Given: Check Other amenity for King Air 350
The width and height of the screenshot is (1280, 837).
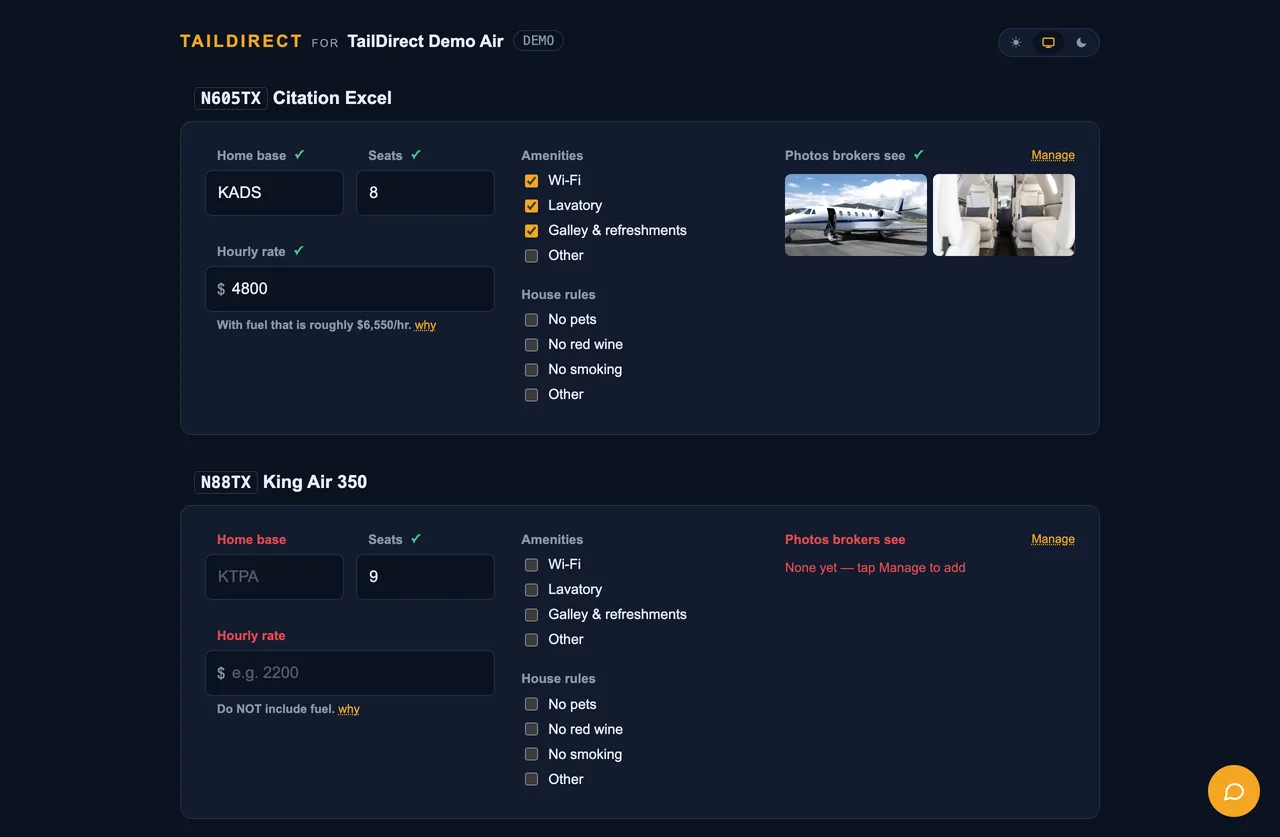Looking at the screenshot, I should pos(531,640).
